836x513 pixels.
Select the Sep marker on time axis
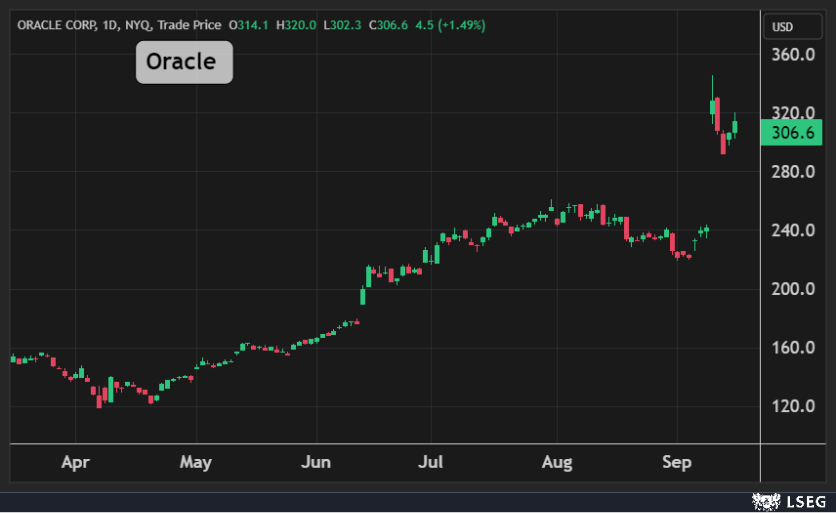coord(676,463)
